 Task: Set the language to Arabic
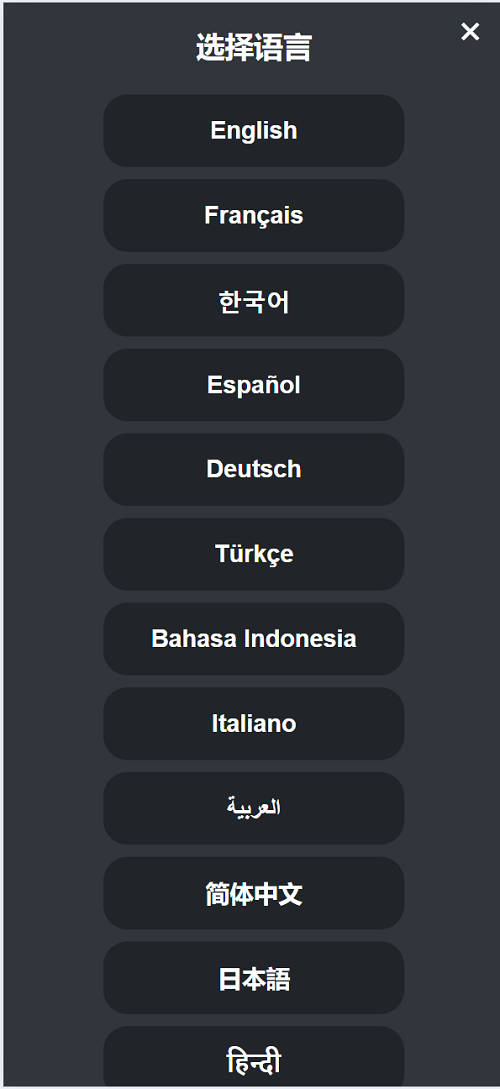[253, 808]
